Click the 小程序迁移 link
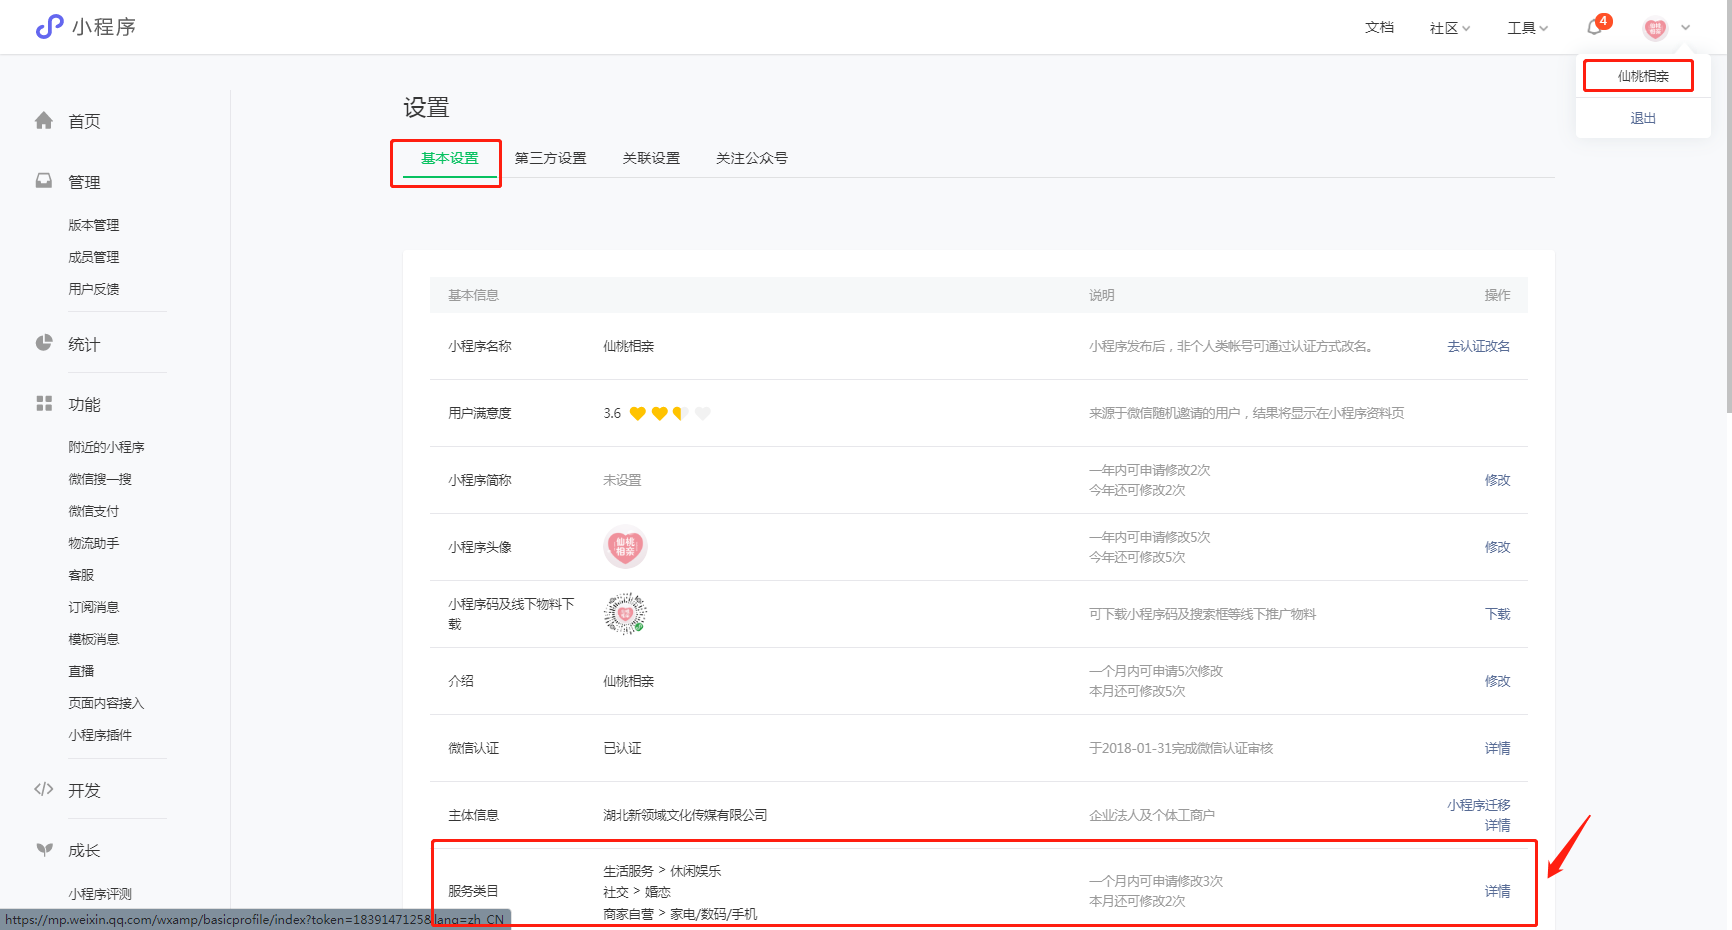The image size is (1732, 930). point(1478,805)
